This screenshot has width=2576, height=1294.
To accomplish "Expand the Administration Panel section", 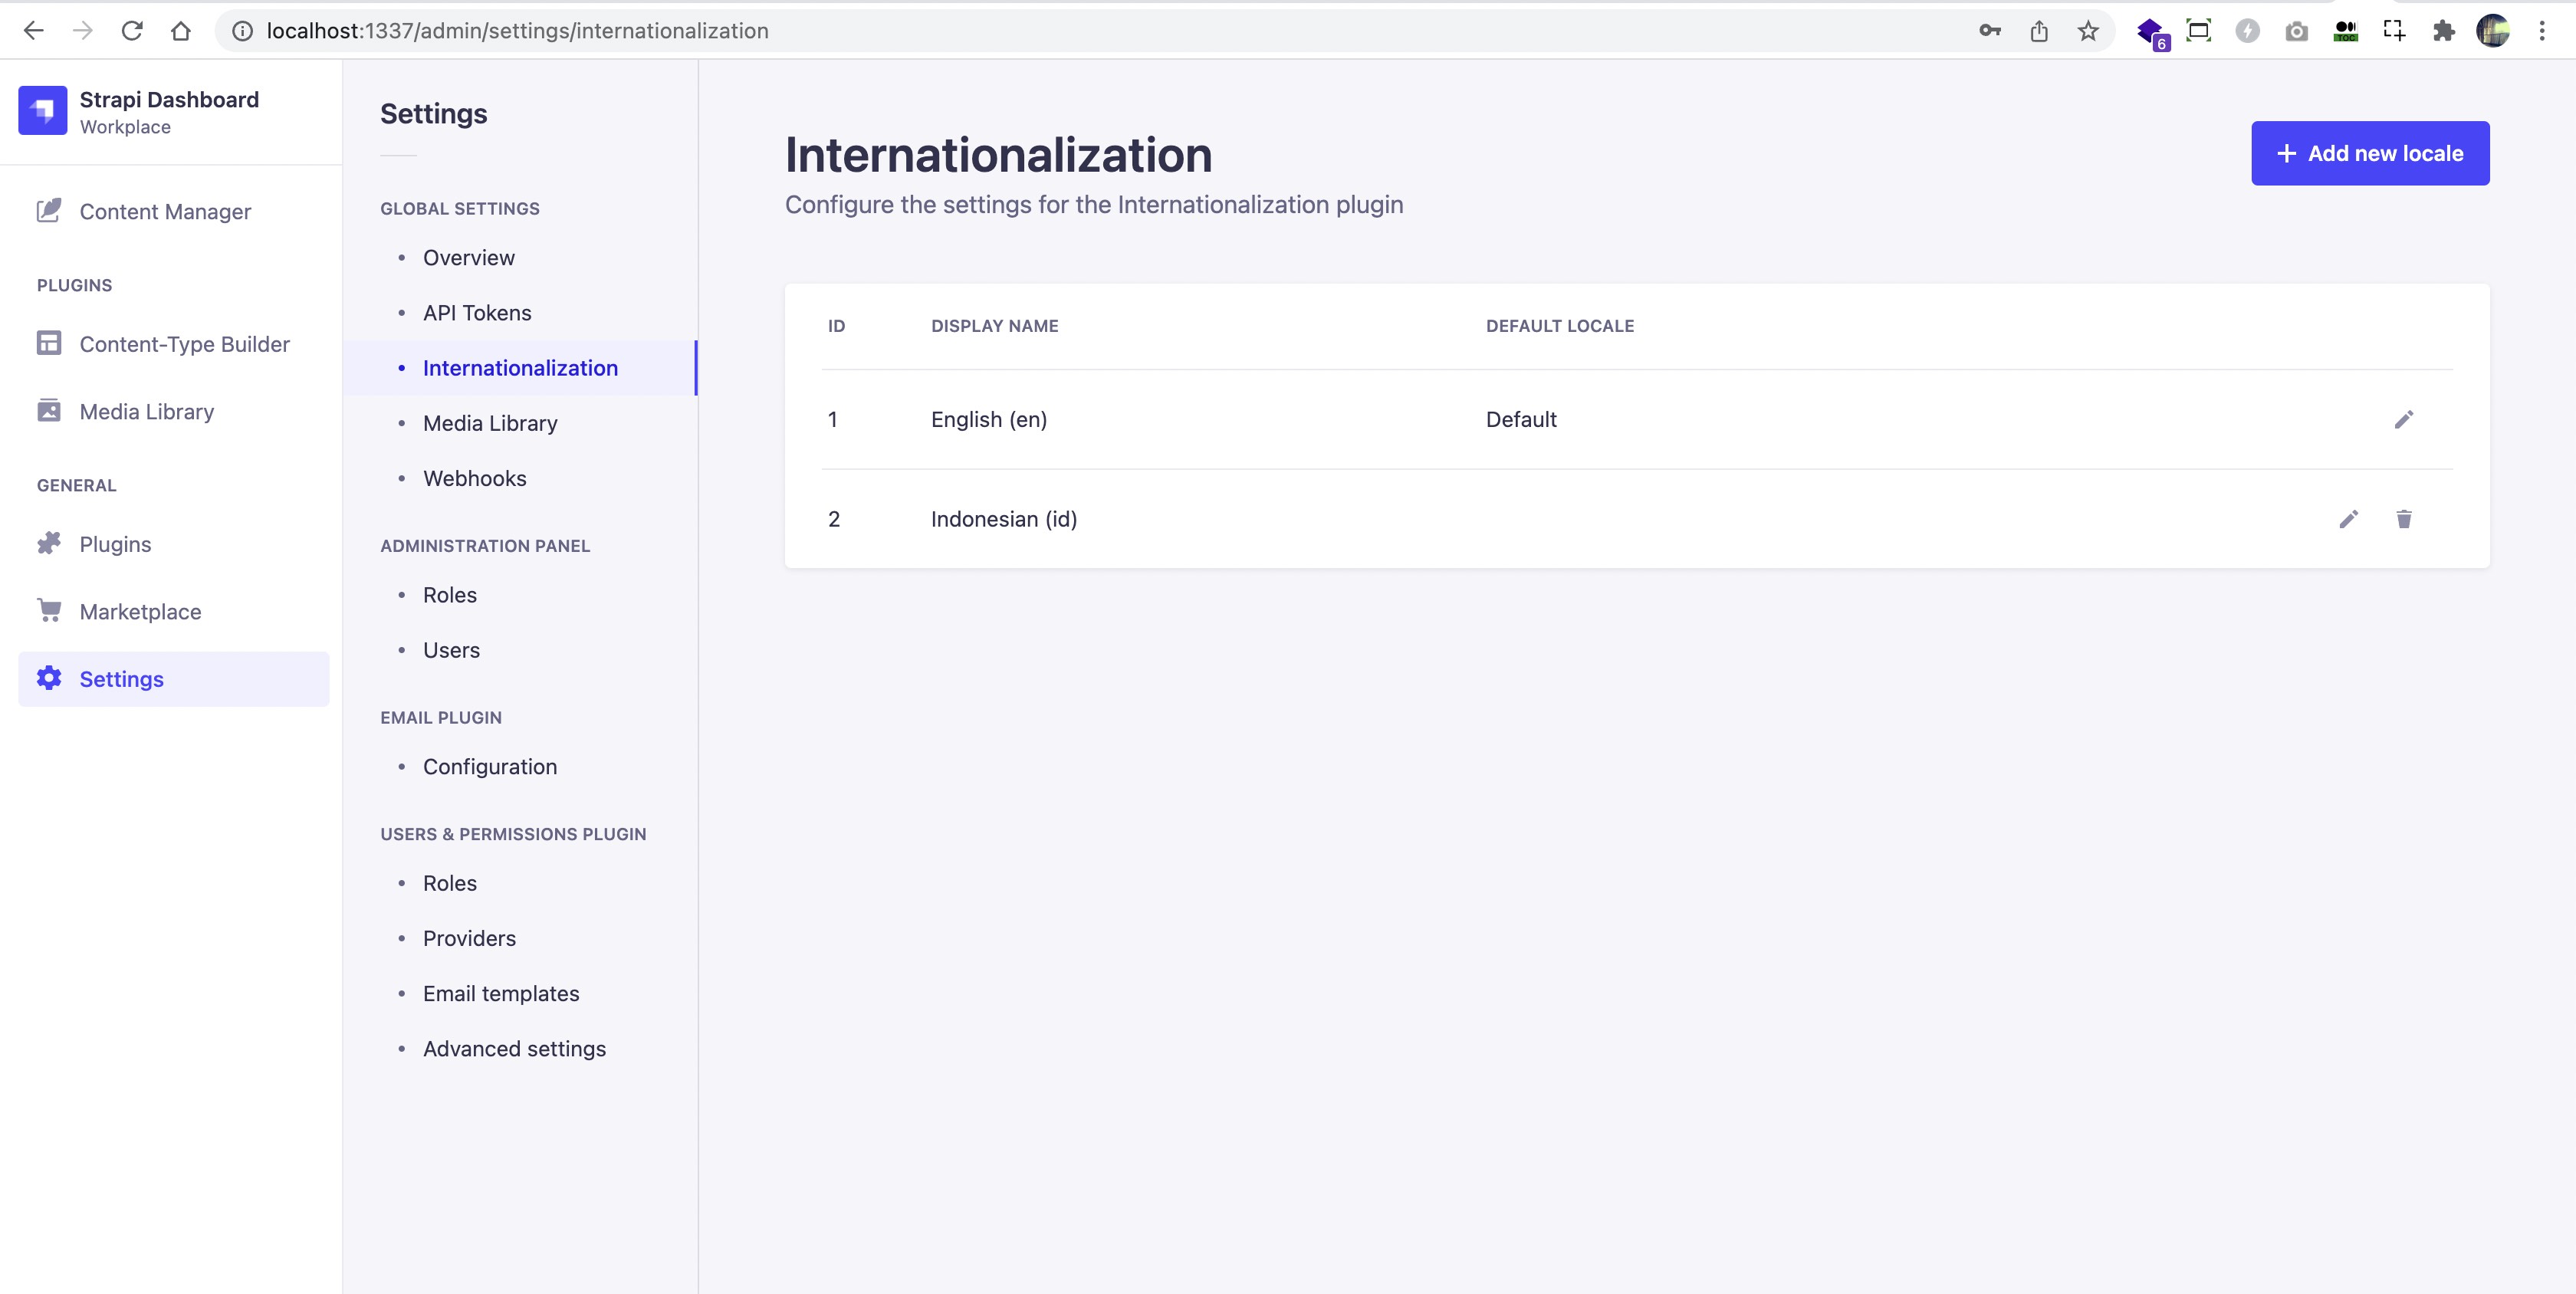I will [485, 545].
